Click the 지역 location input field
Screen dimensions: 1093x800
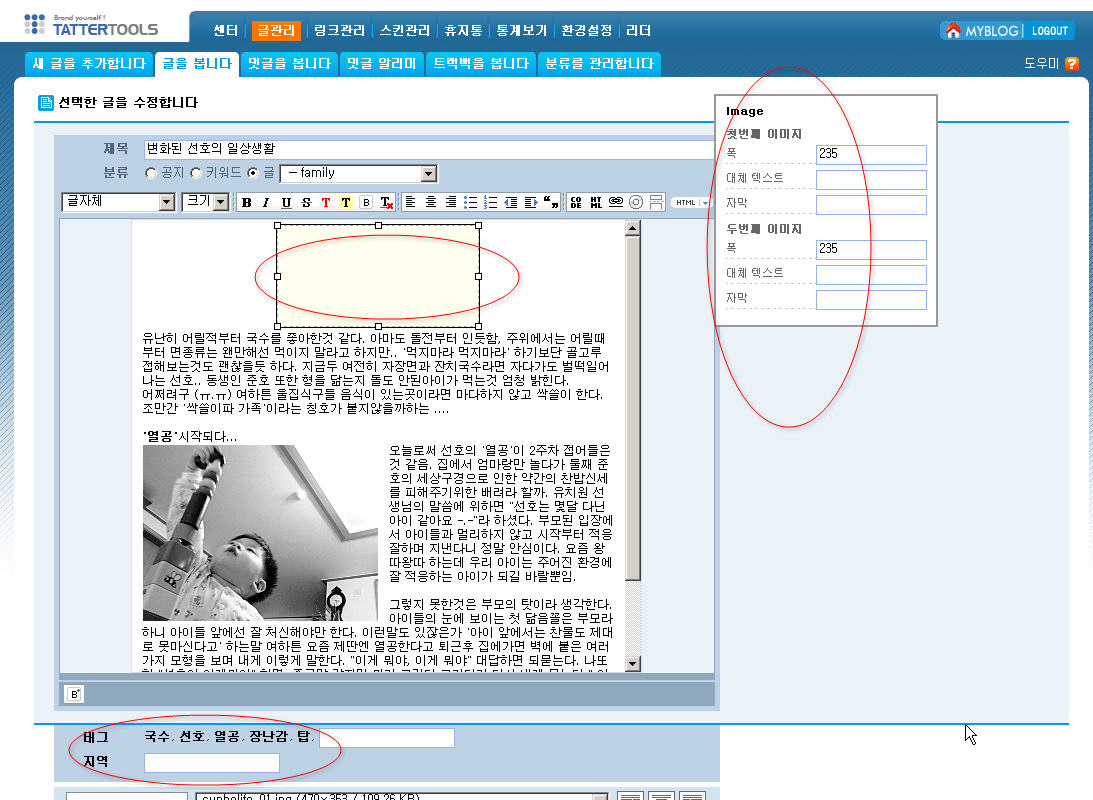click(x=212, y=763)
